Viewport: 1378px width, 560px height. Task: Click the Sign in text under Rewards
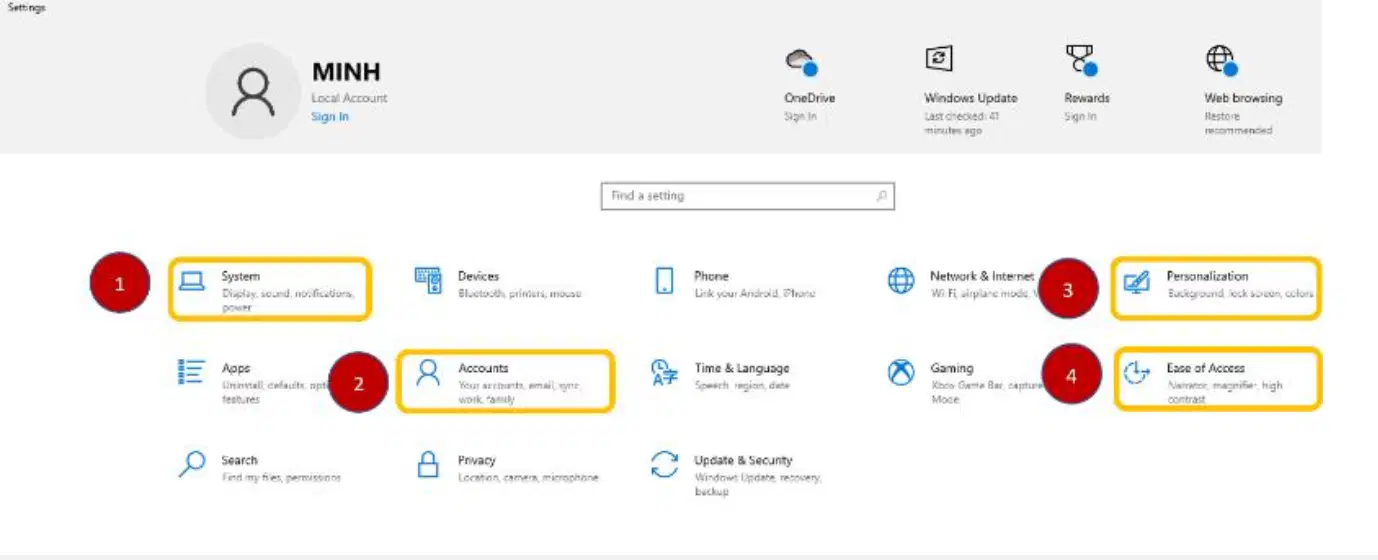tap(1080, 116)
